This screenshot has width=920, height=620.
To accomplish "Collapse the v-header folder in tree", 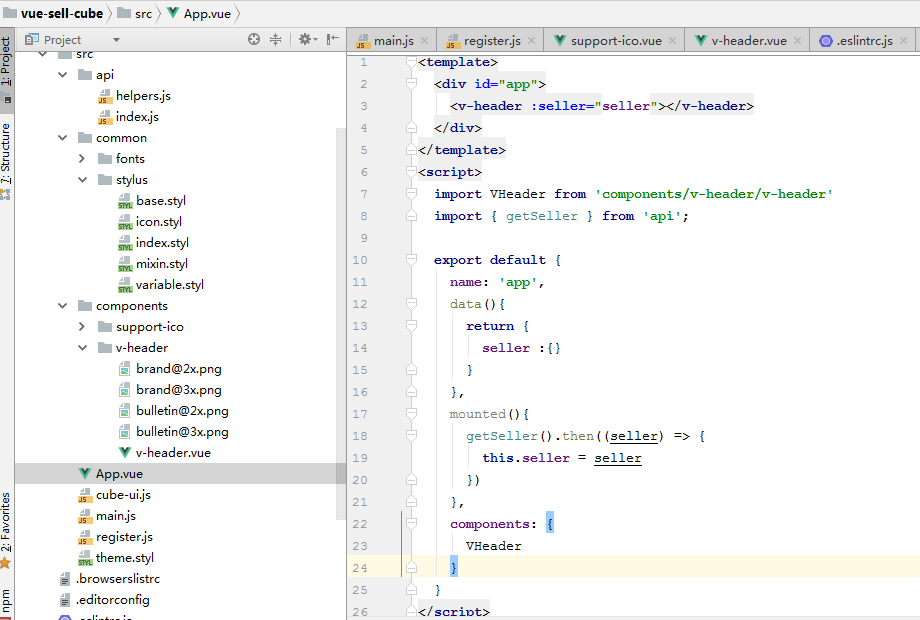I will [83, 348].
